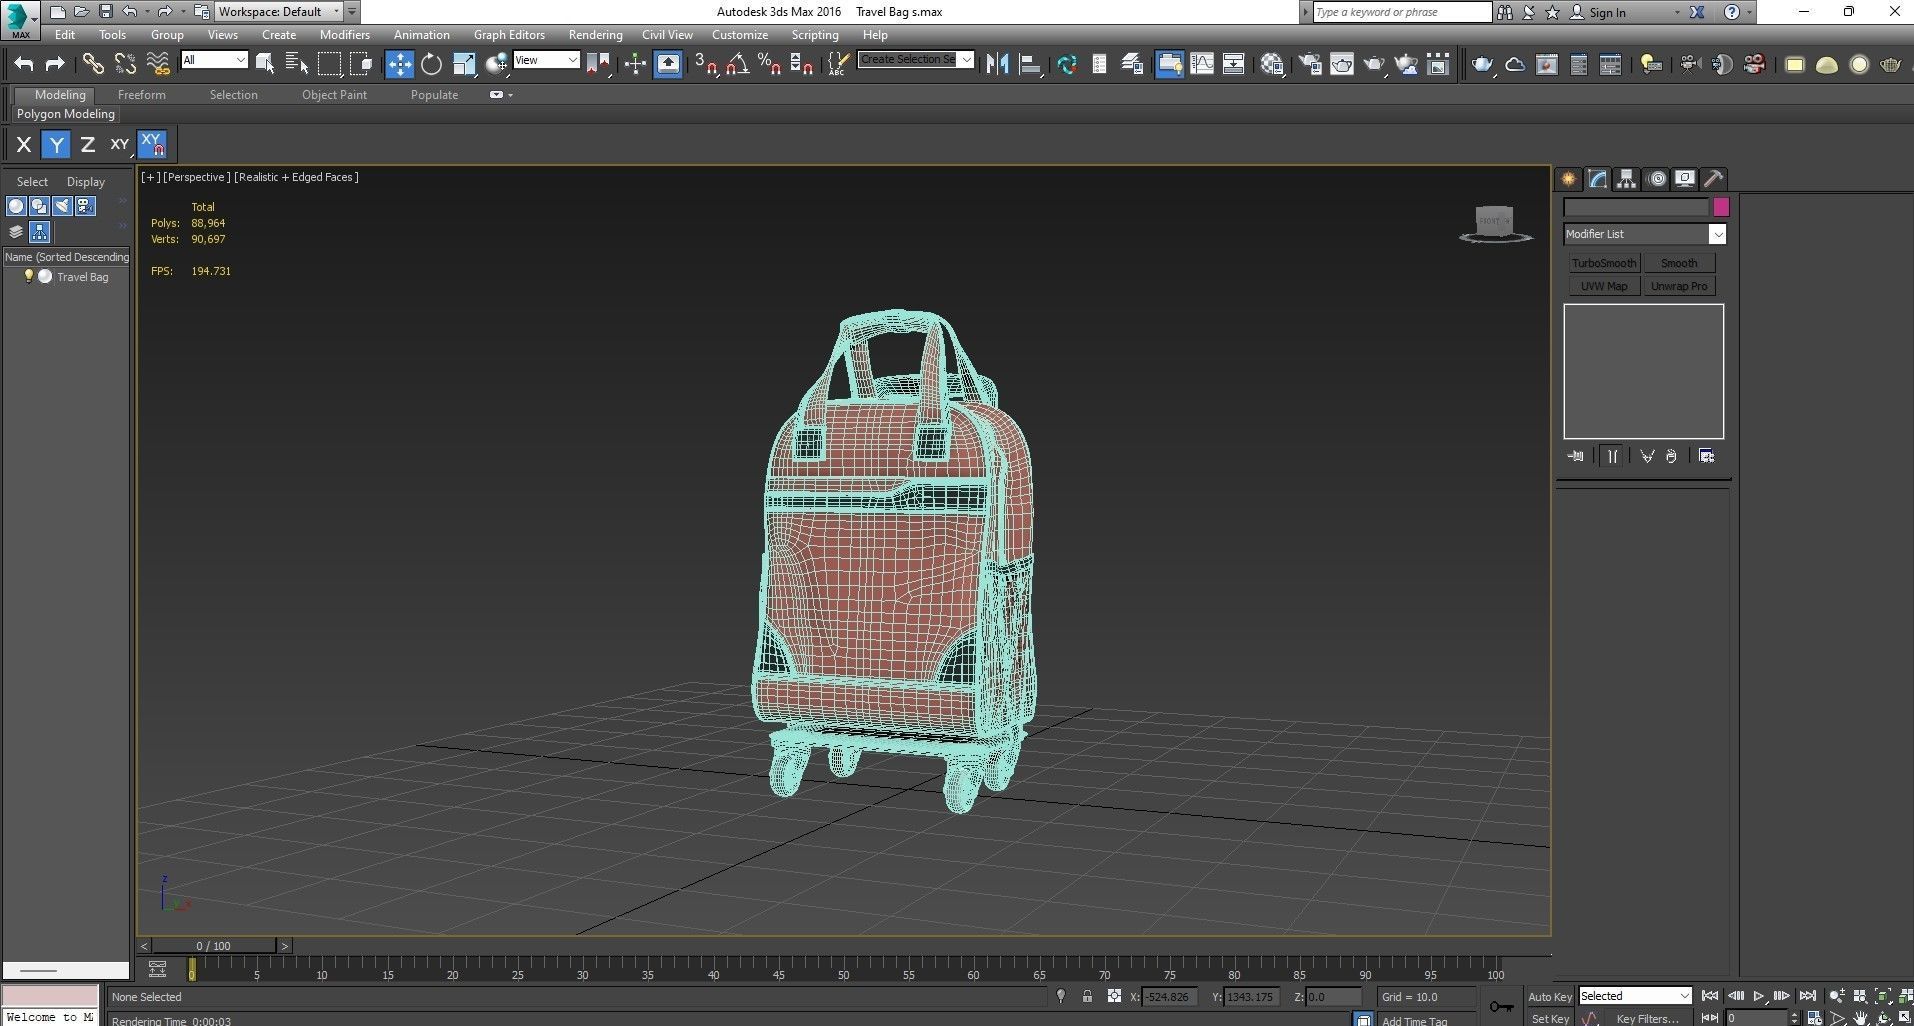Open the key mode Selected dropdown
Screen dimensions: 1914x1026
click(x=1634, y=996)
